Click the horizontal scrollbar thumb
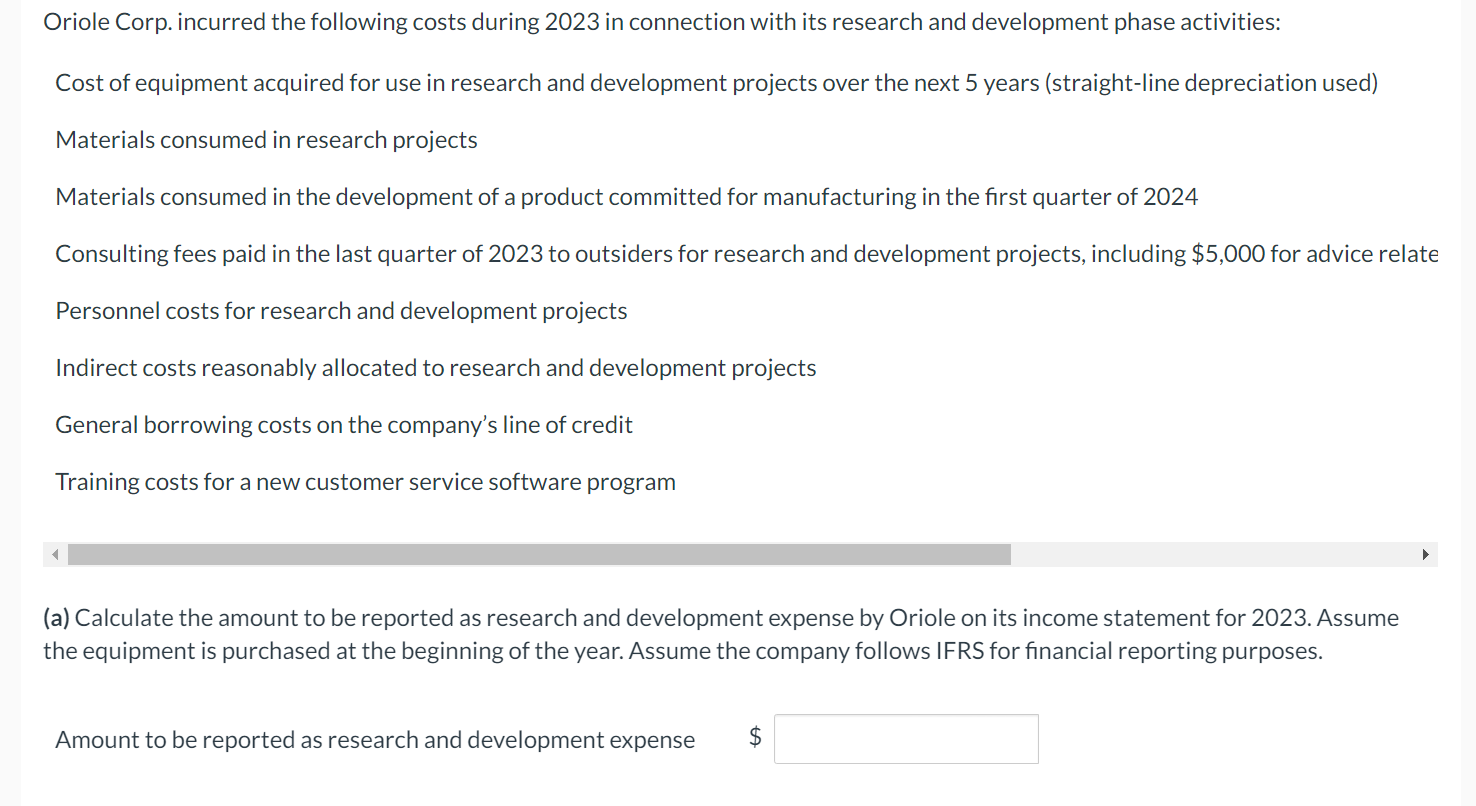The image size is (1476, 806). tap(539, 555)
